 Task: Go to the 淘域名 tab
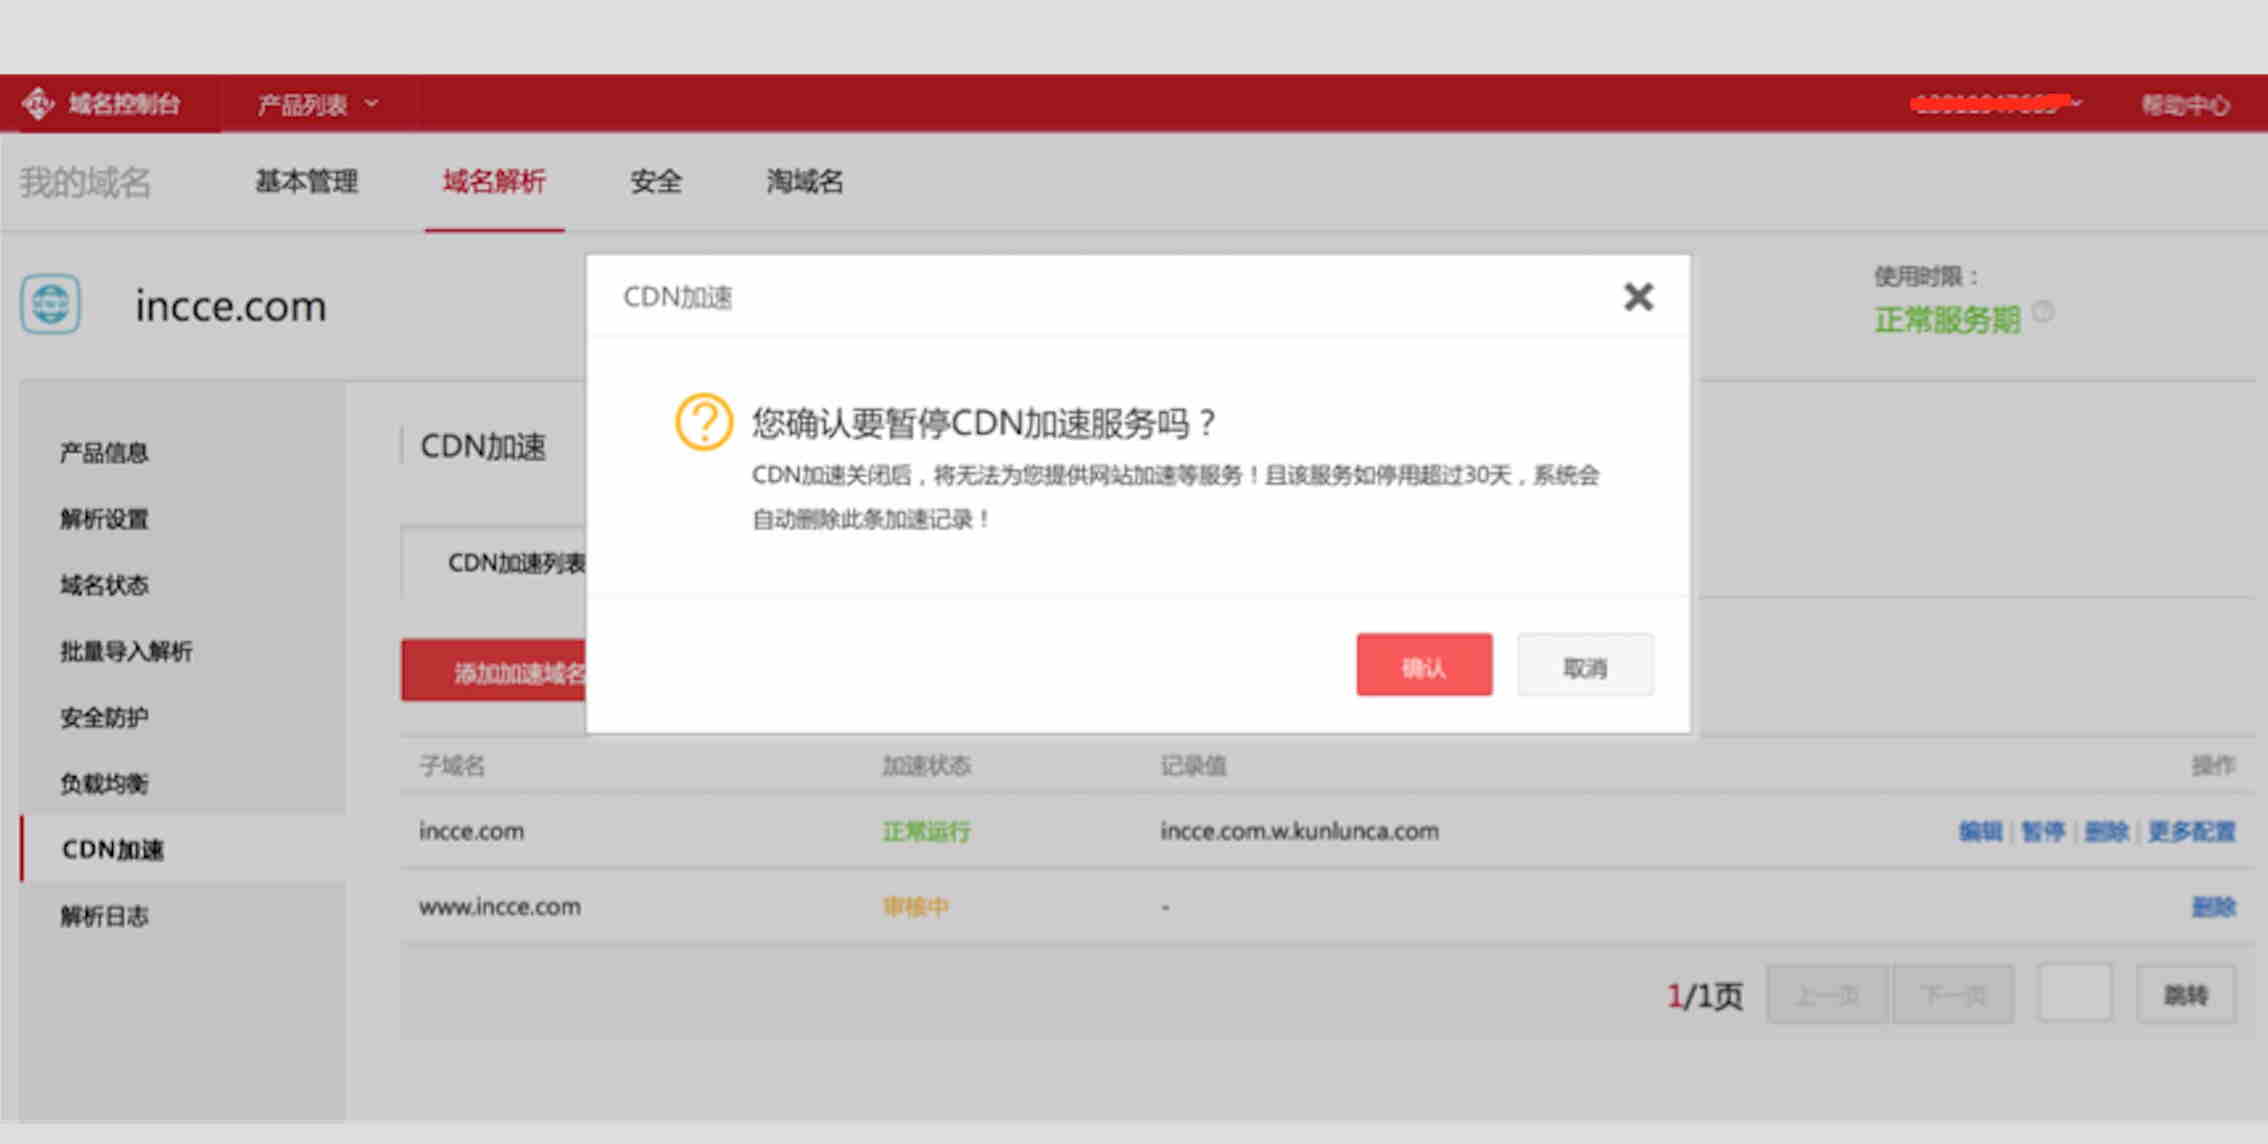[x=804, y=182]
